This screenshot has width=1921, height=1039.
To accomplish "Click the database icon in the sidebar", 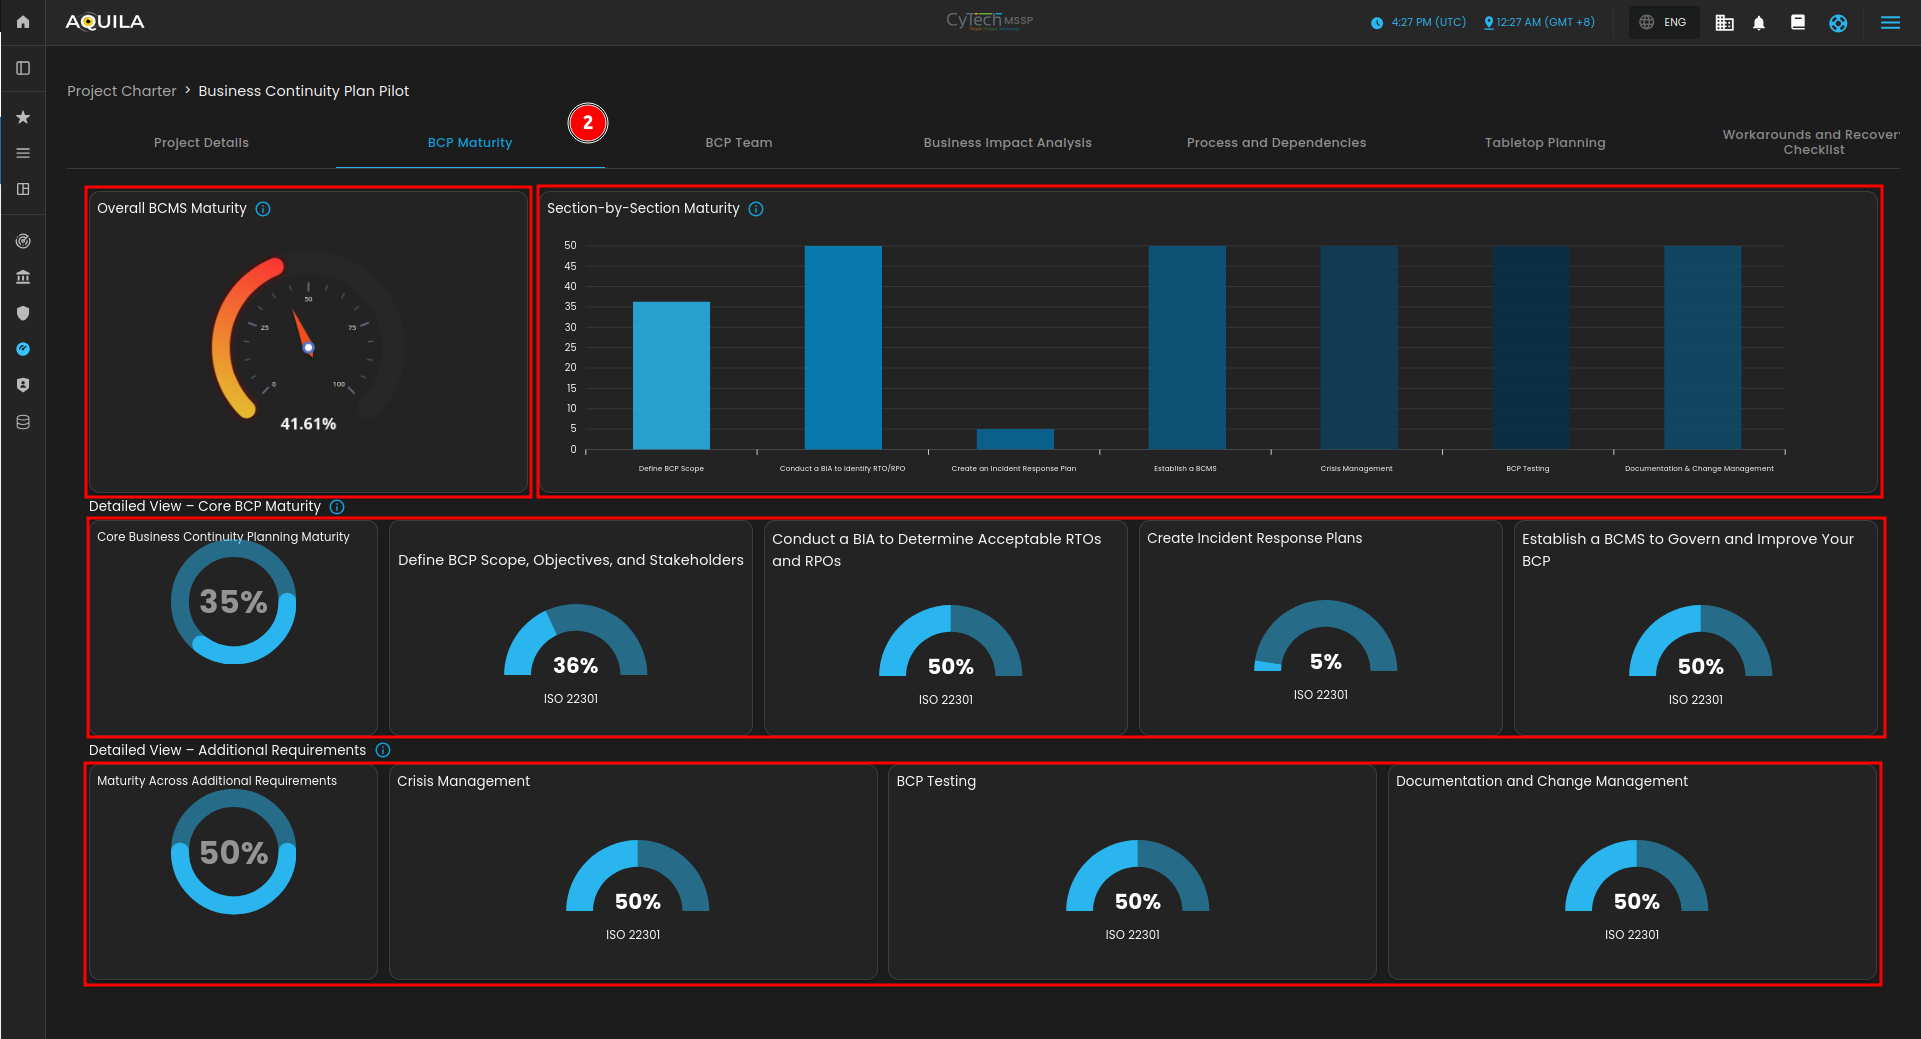I will tap(23, 422).
